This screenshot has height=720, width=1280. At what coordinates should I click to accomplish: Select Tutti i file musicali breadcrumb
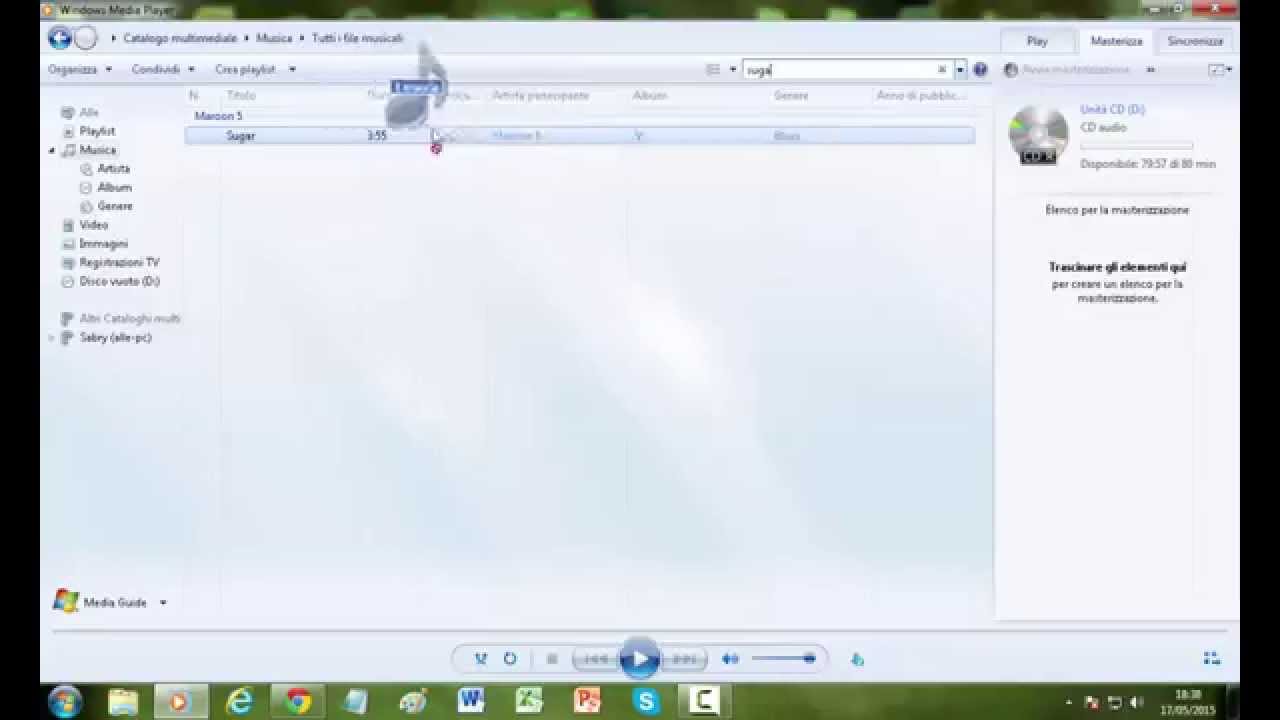(357, 38)
